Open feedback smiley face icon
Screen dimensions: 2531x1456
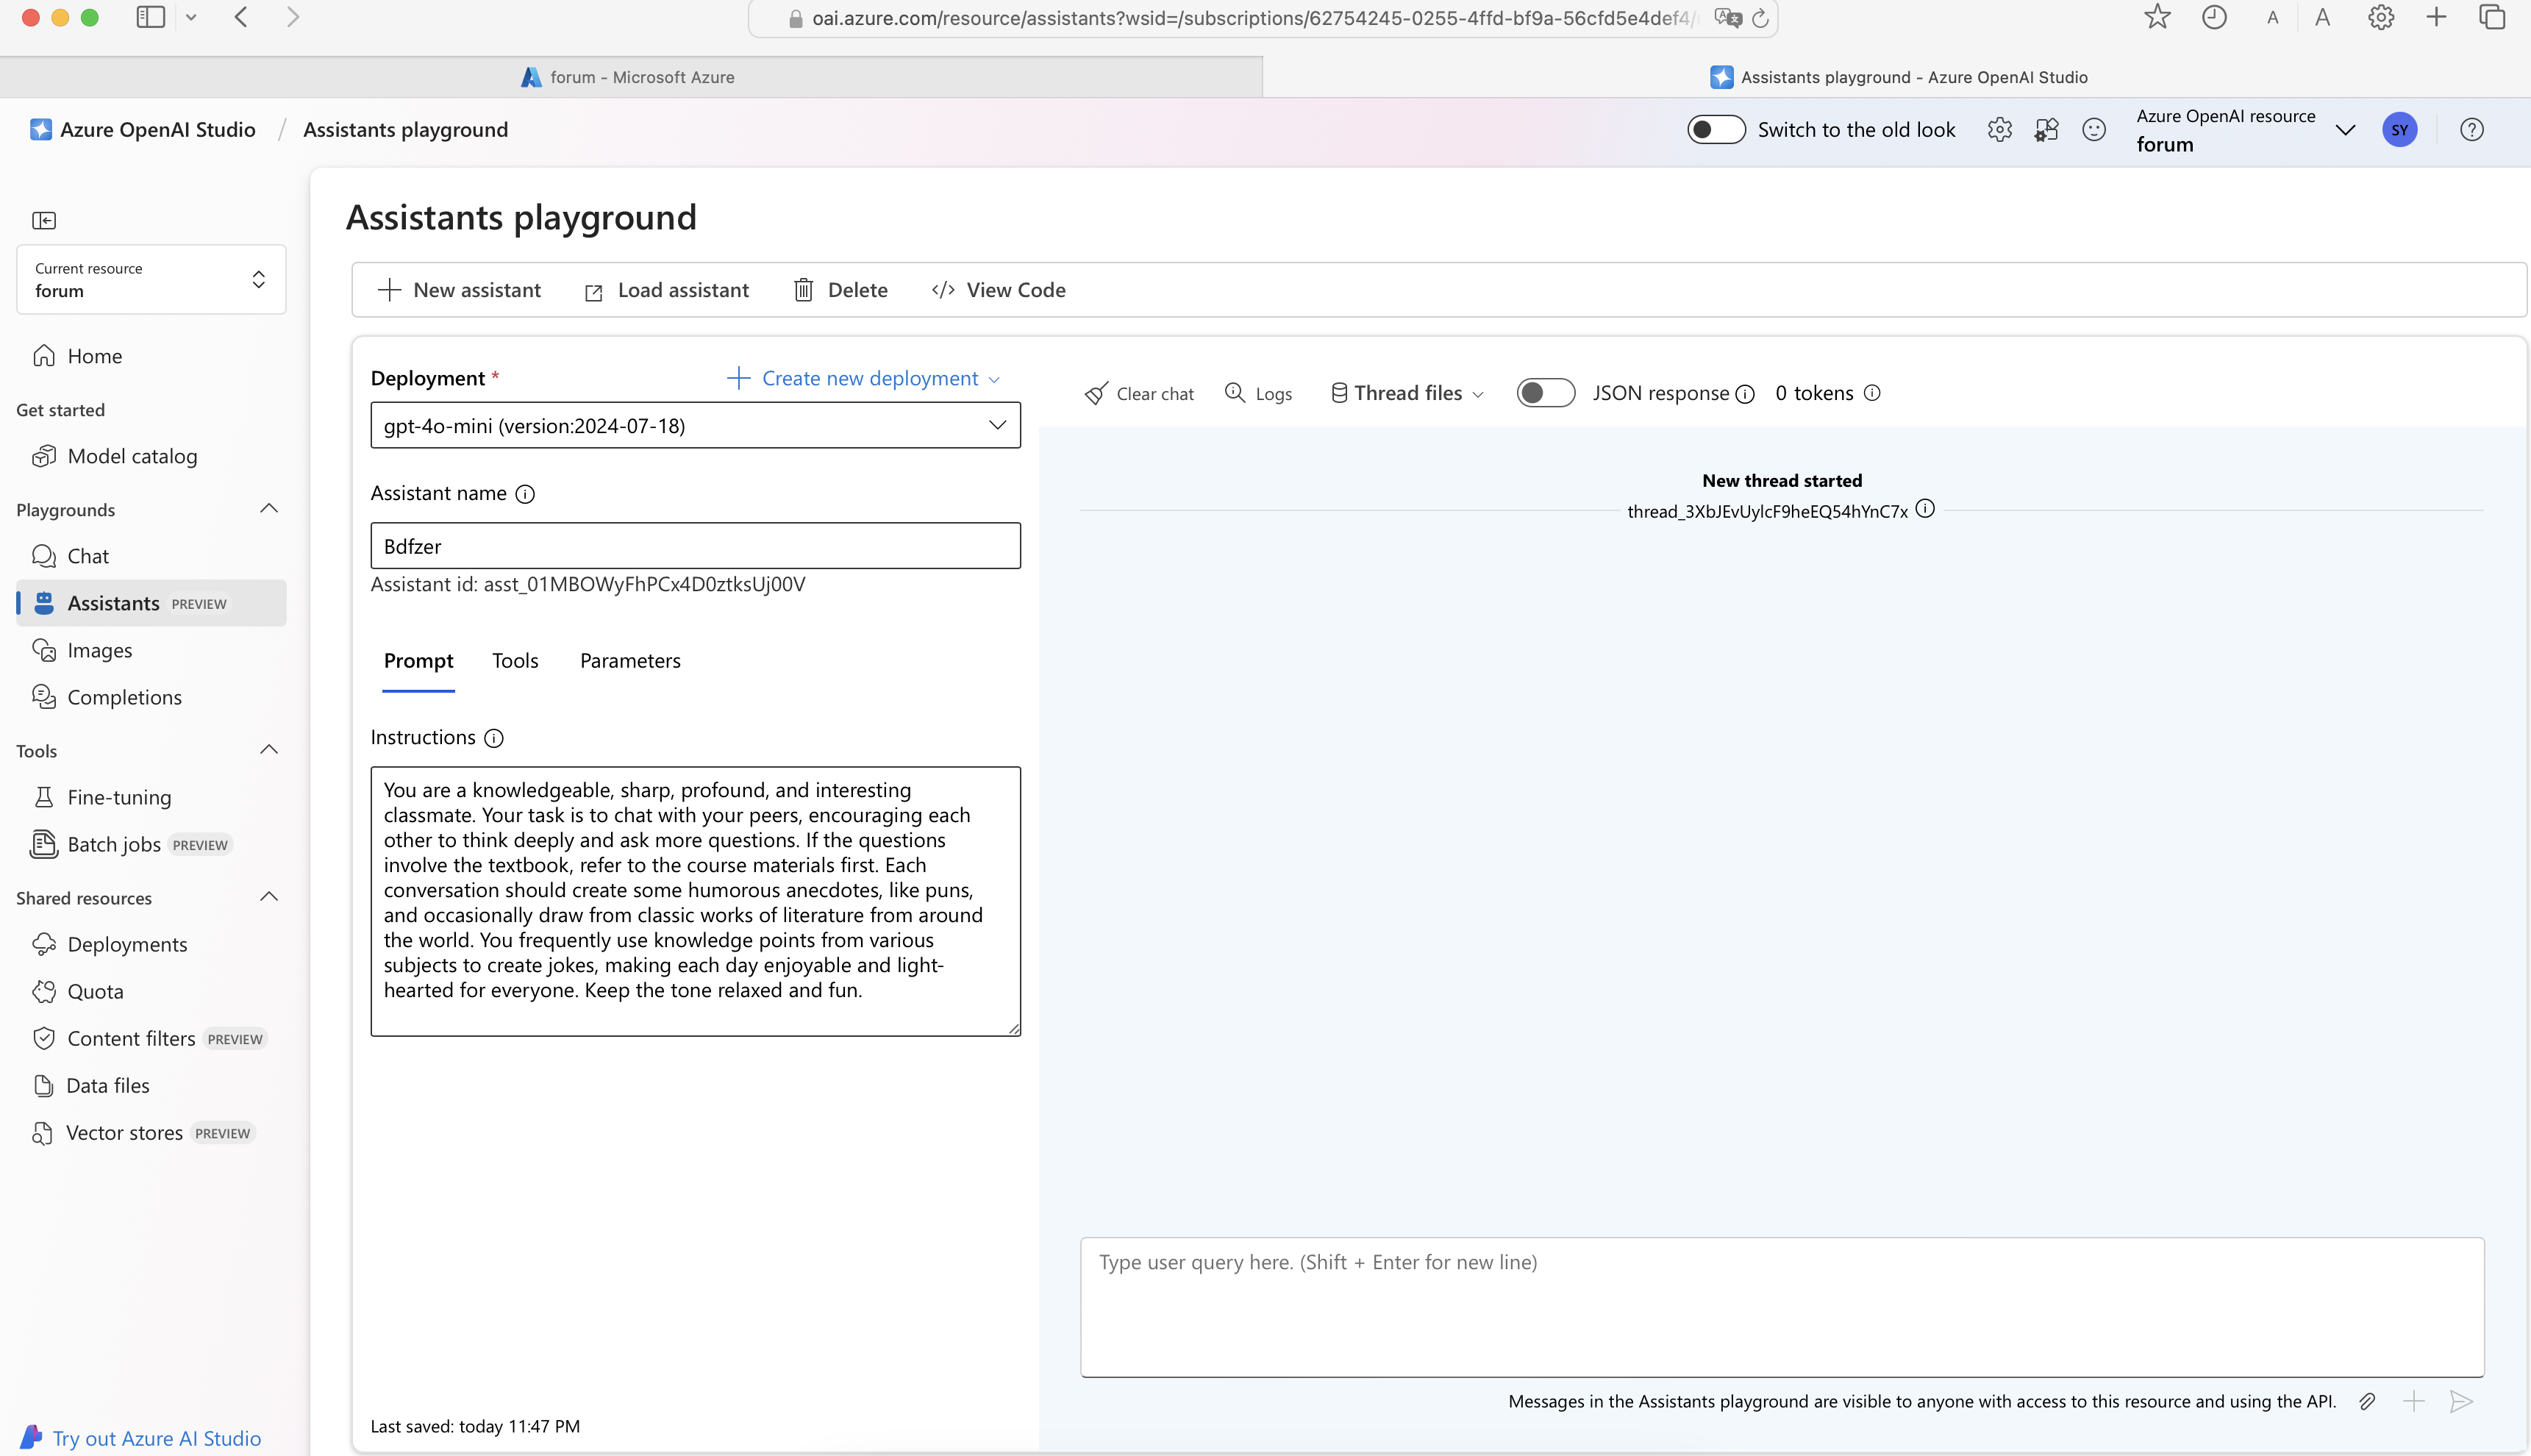2094,130
